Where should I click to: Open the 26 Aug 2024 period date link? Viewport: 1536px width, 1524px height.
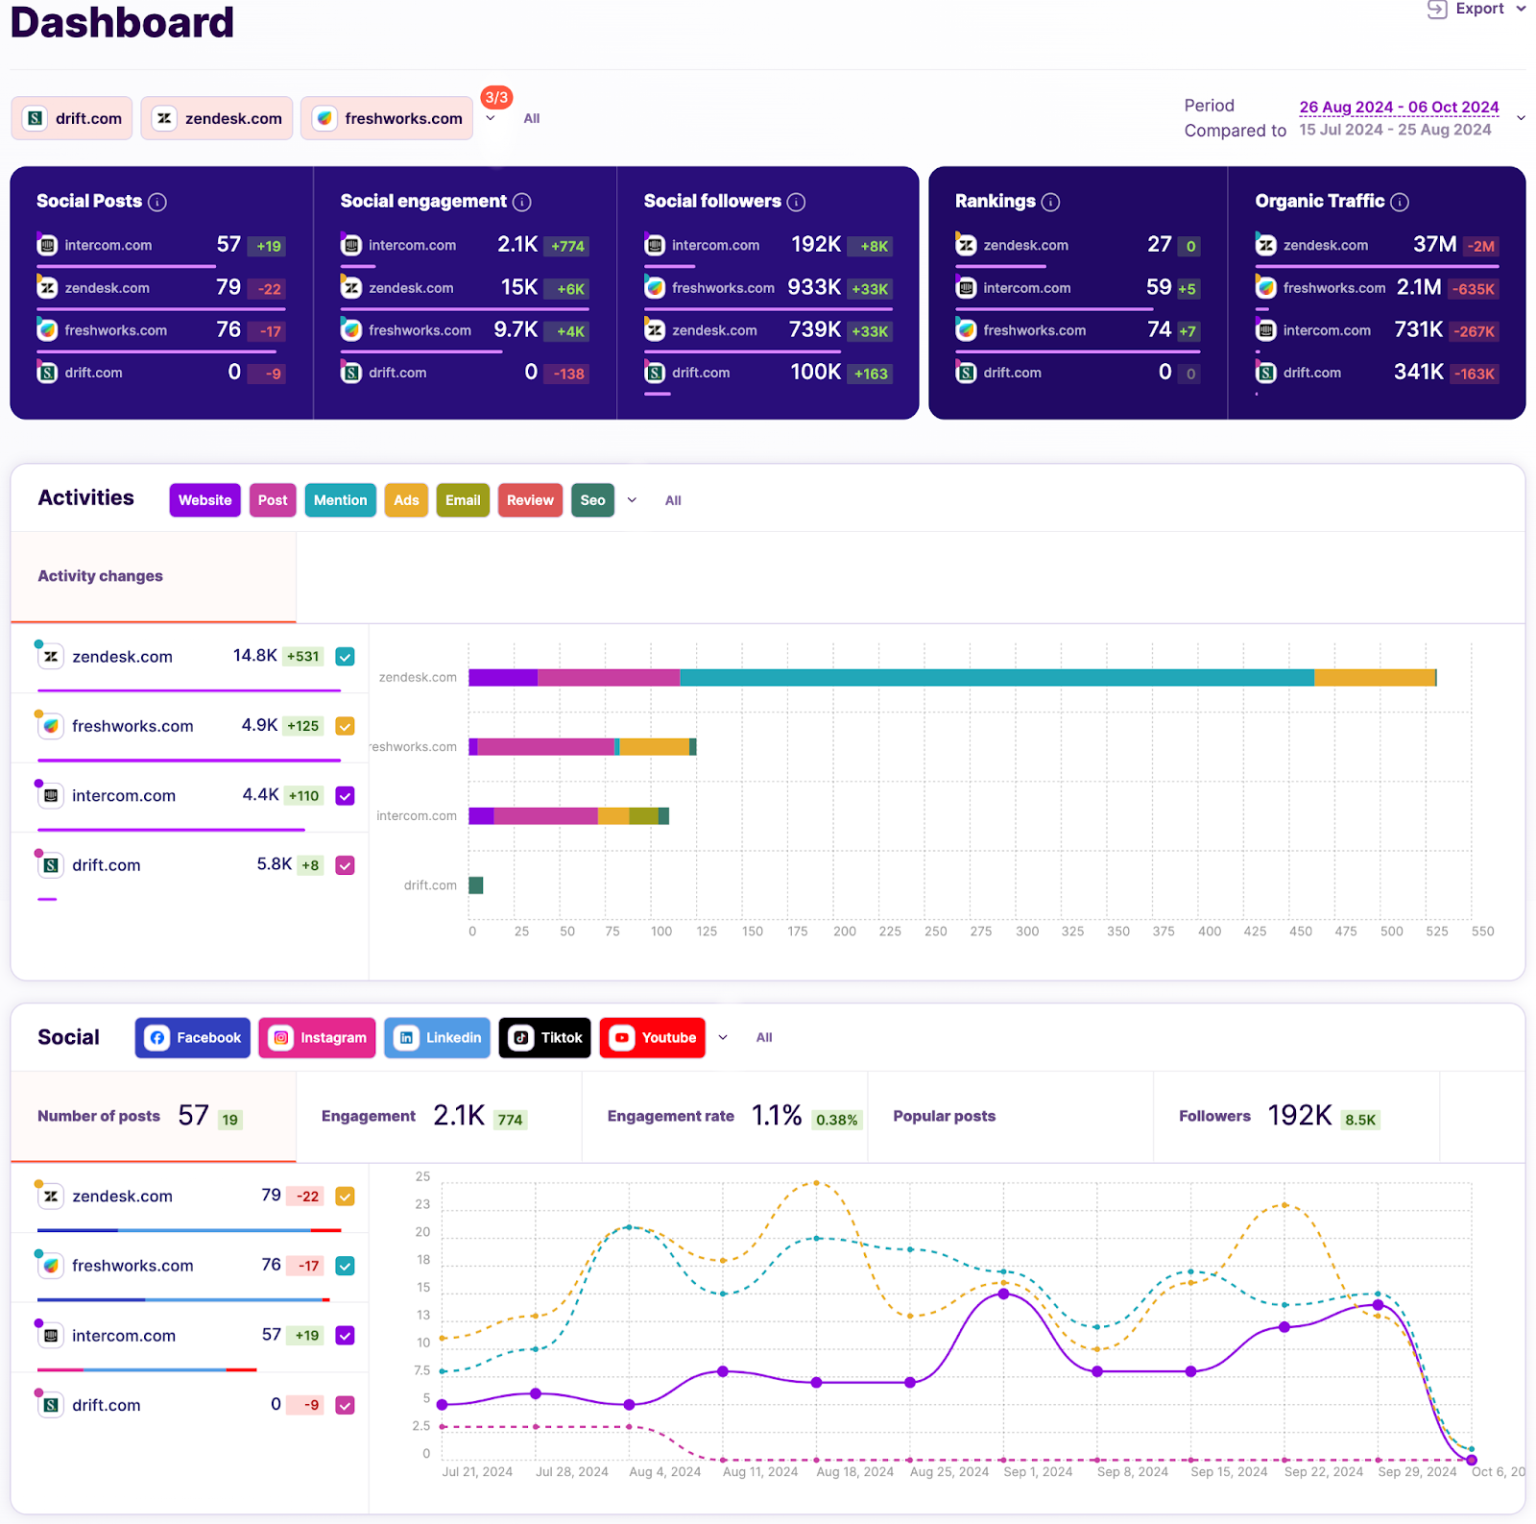[1398, 107]
